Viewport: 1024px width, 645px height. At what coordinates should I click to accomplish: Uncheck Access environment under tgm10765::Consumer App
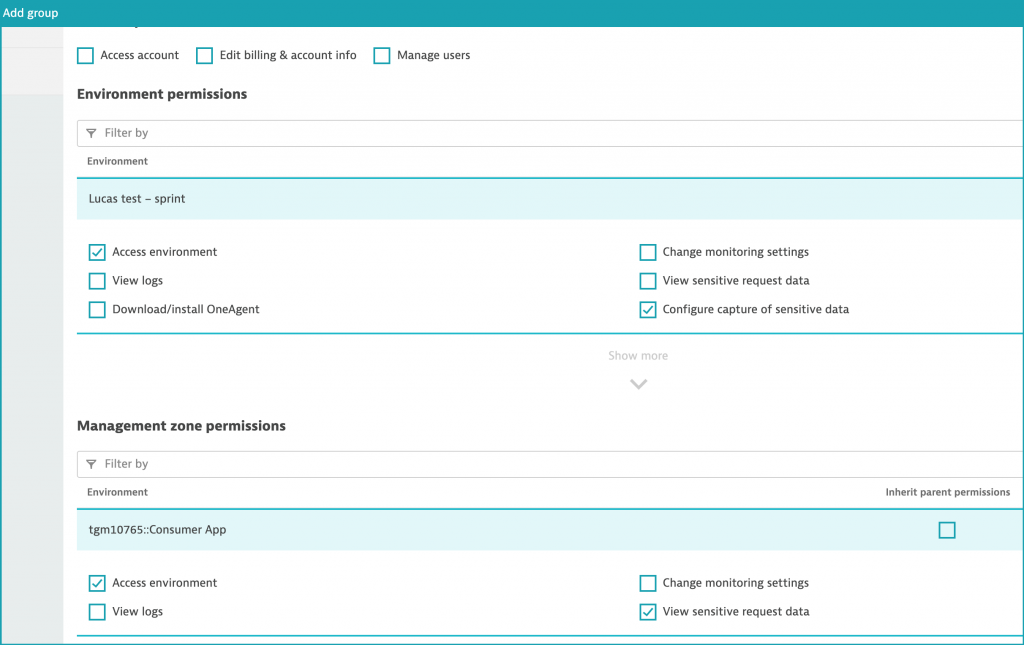[97, 583]
